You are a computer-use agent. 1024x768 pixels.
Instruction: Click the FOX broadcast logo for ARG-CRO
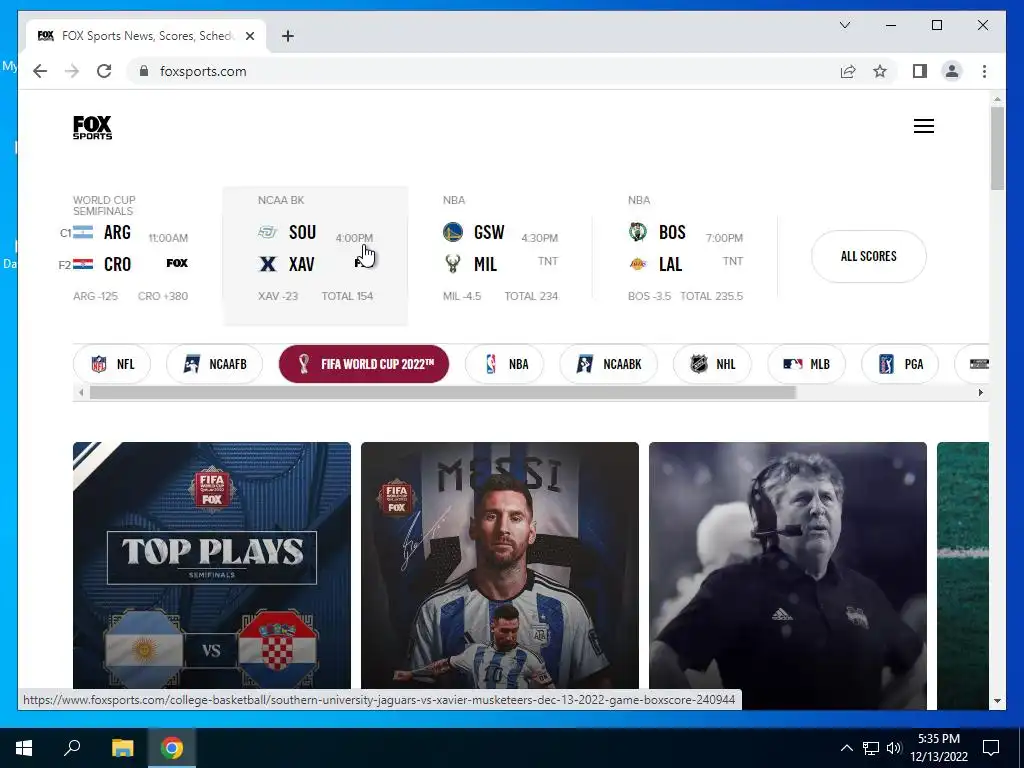[x=177, y=263]
